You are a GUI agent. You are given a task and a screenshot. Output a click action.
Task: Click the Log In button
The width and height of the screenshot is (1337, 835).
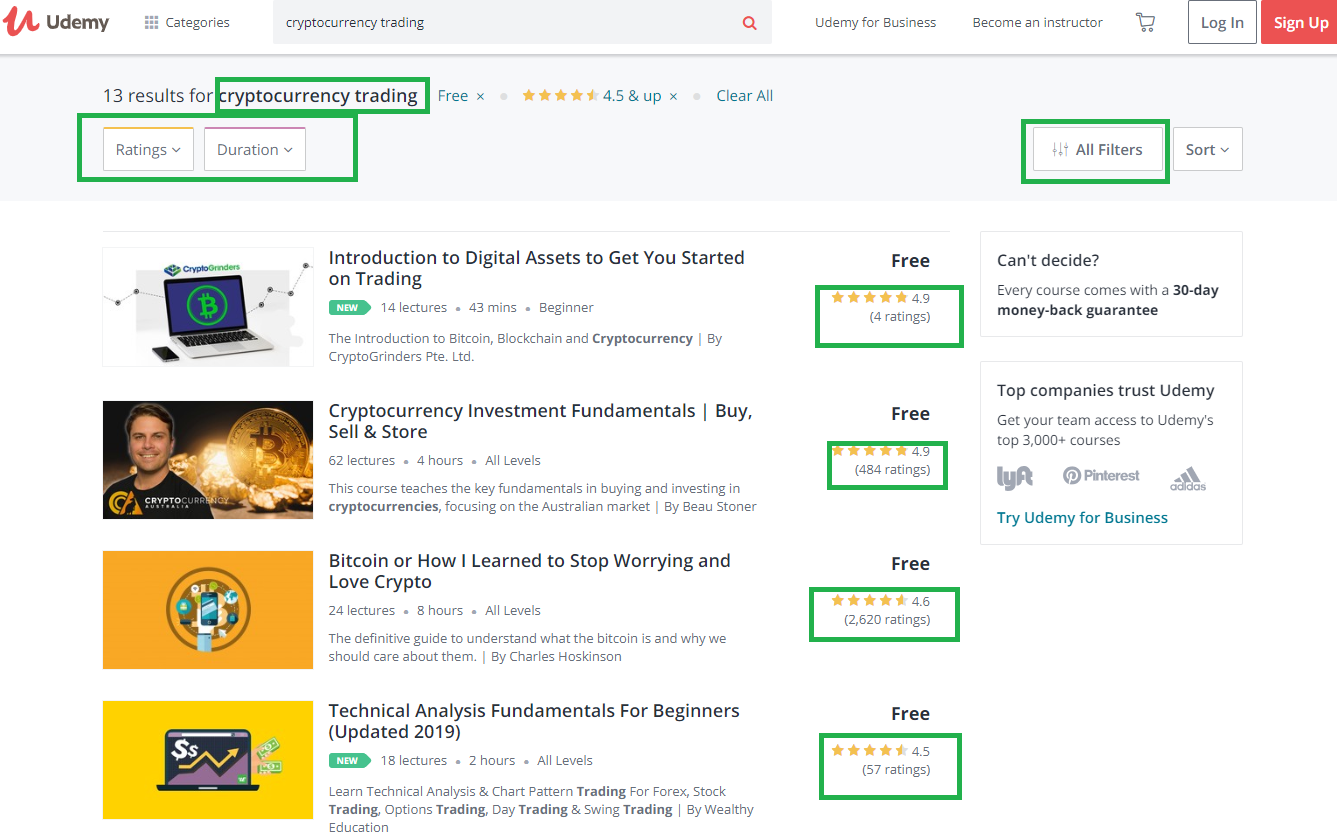[x=1222, y=22]
